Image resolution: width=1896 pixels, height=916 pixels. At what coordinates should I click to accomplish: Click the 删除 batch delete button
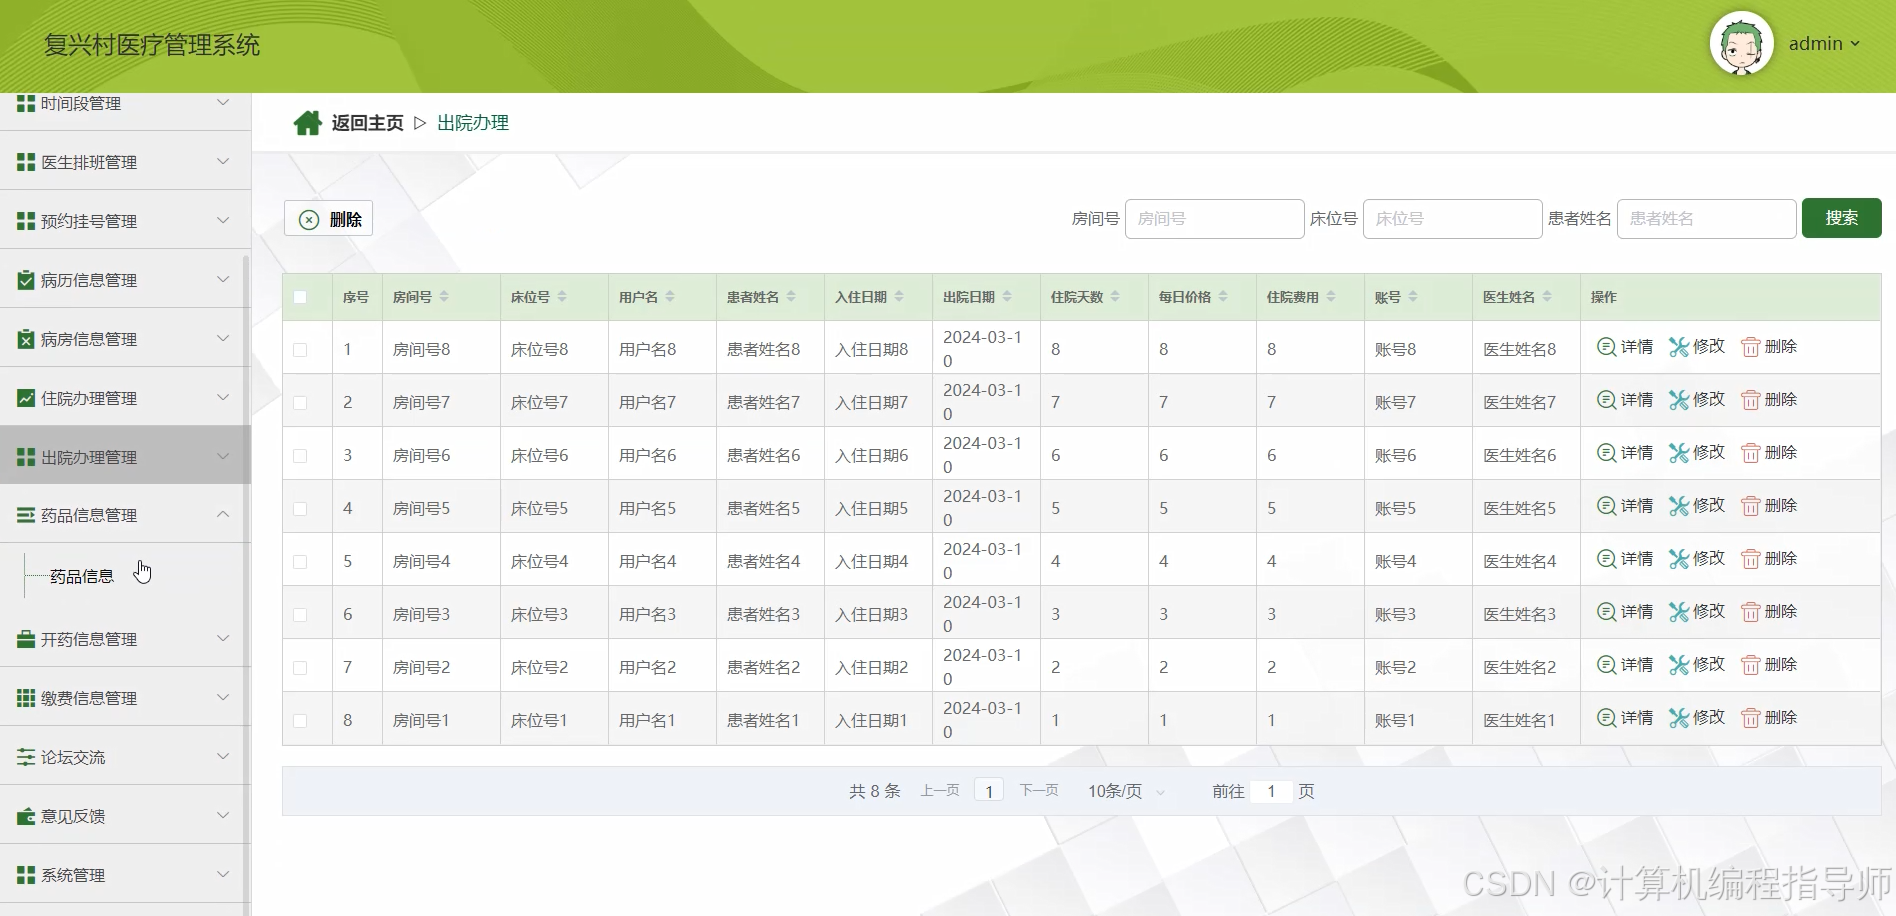tap(328, 219)
